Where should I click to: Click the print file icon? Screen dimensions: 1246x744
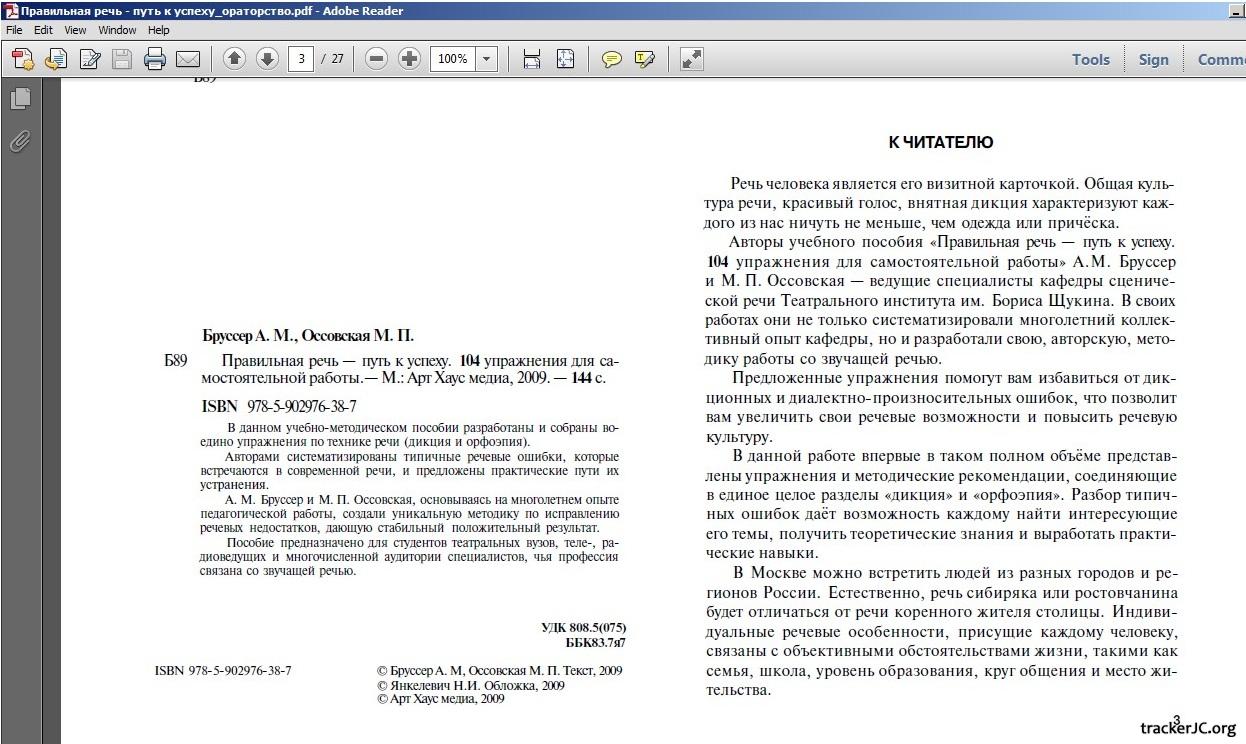(x=154, y=59)
